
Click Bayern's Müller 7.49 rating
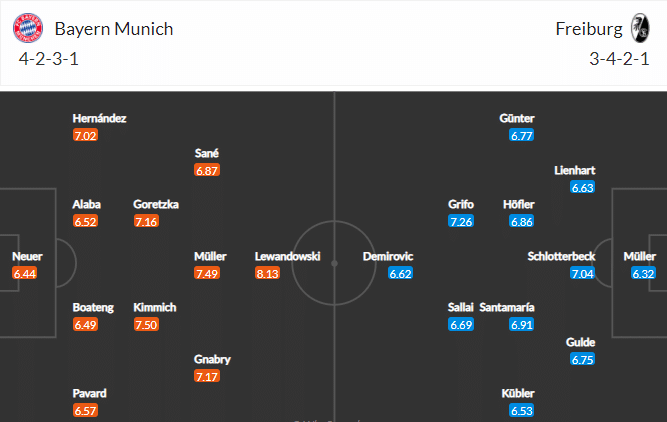point(207,273)
